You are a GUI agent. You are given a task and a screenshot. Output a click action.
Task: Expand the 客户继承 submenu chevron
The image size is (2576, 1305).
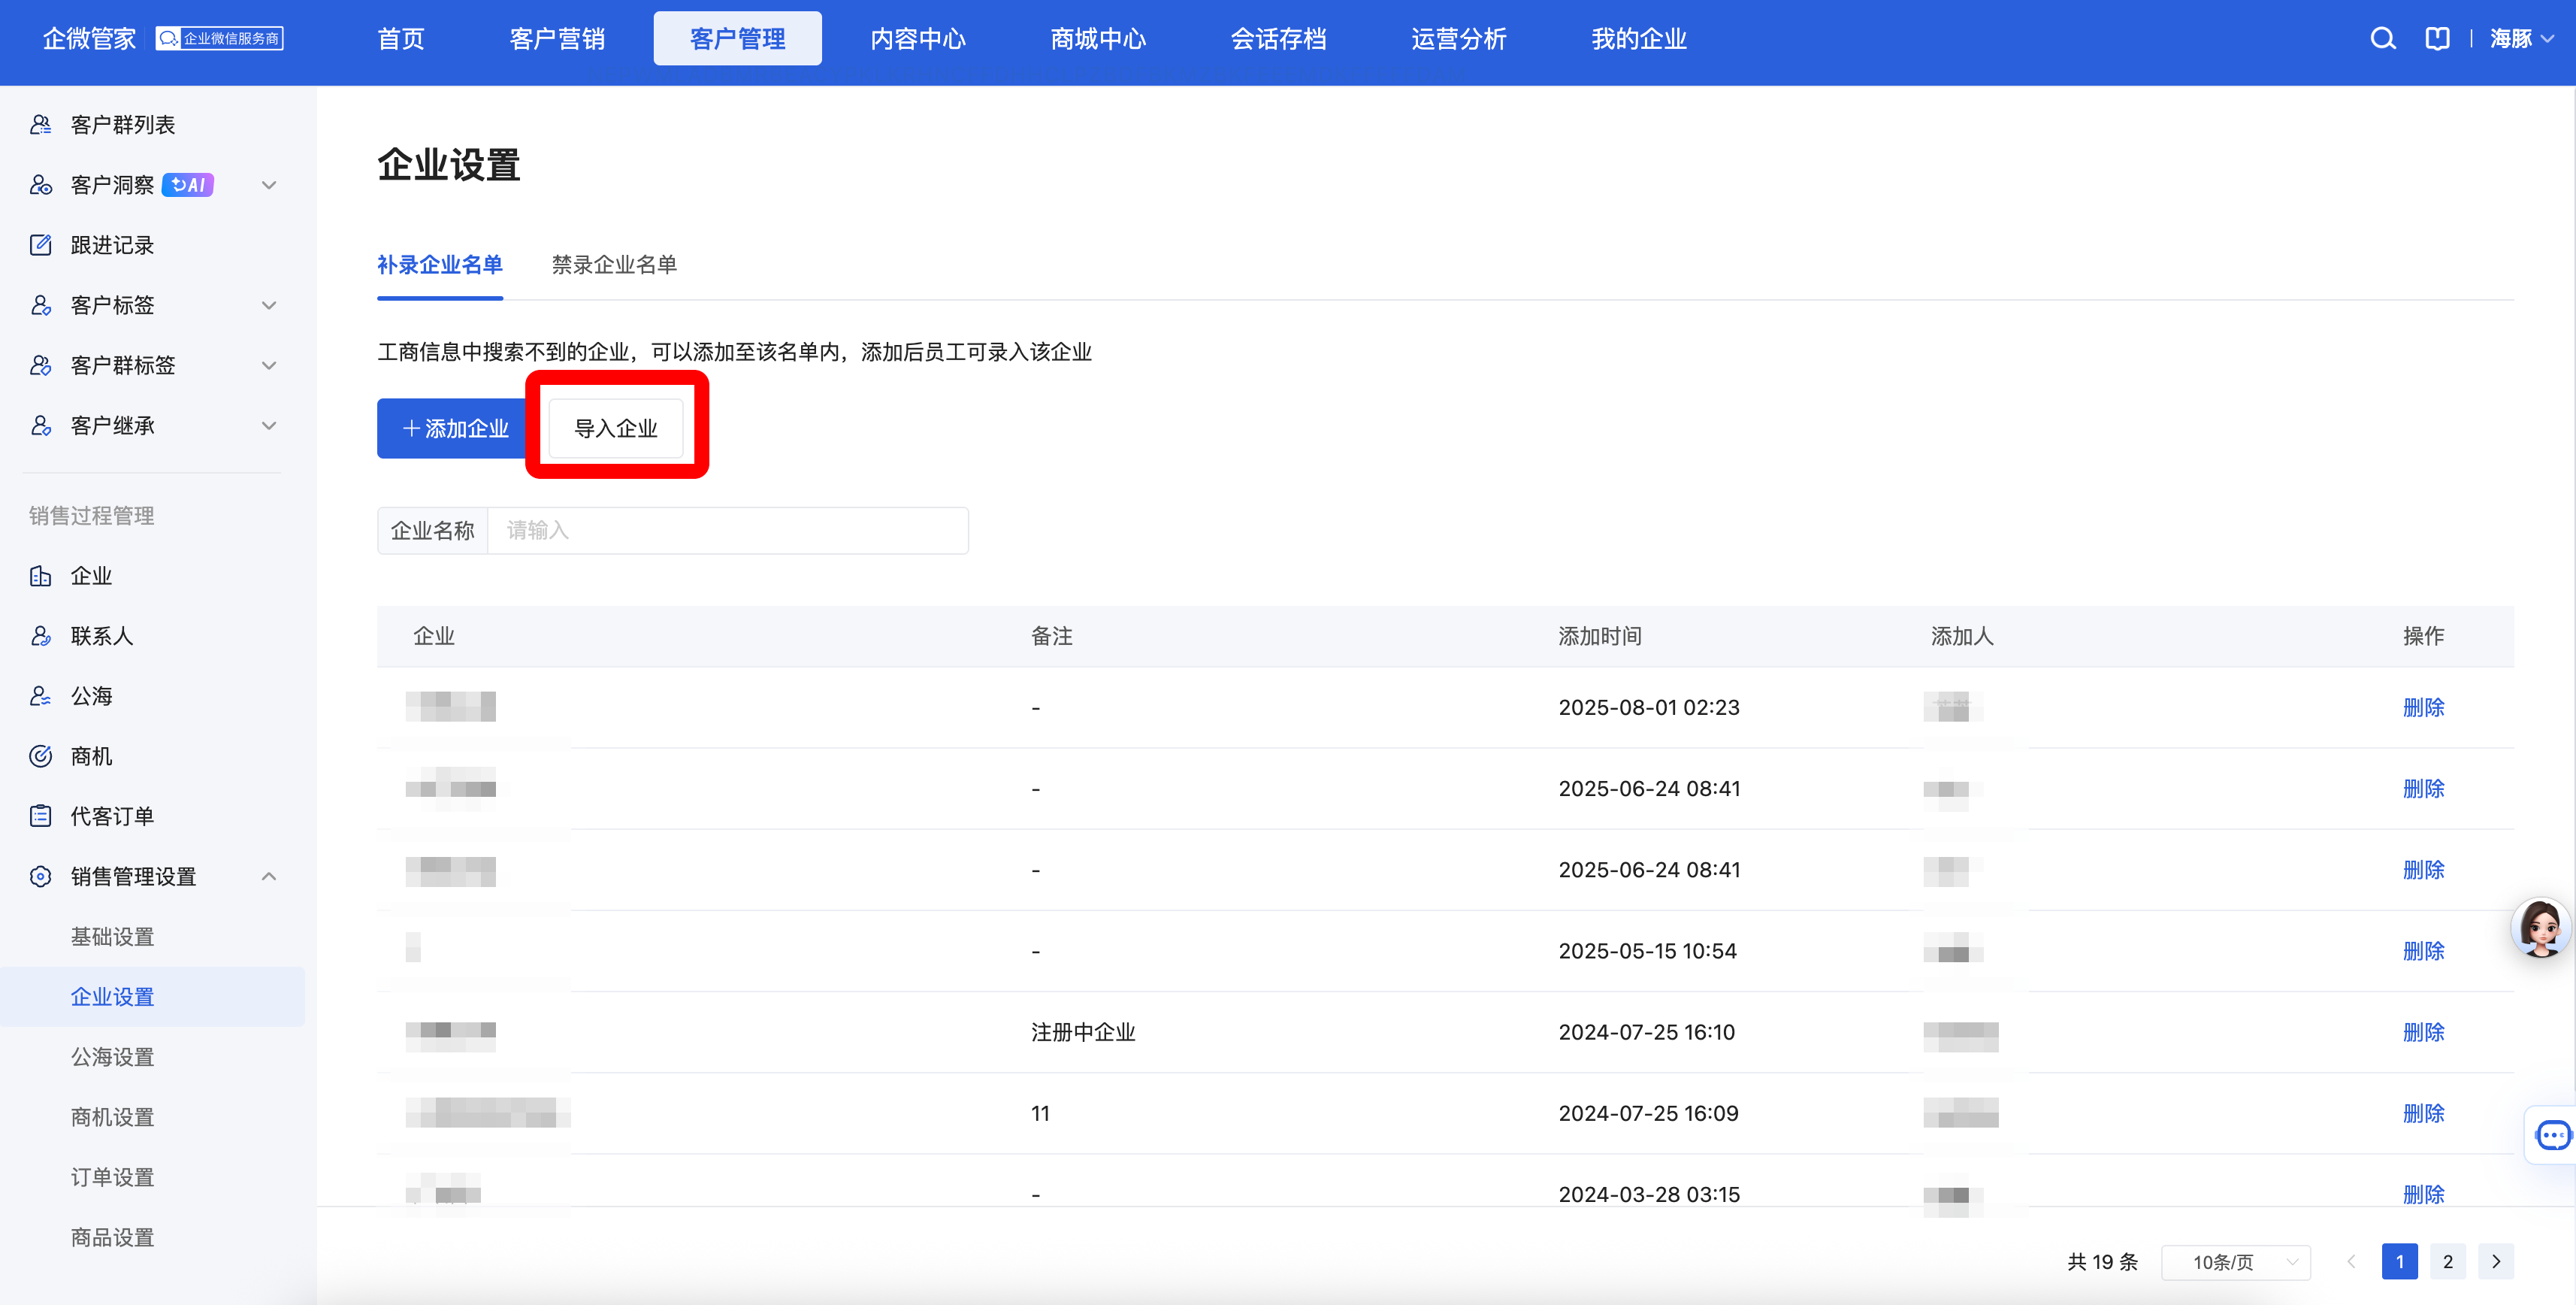(269, 425)
